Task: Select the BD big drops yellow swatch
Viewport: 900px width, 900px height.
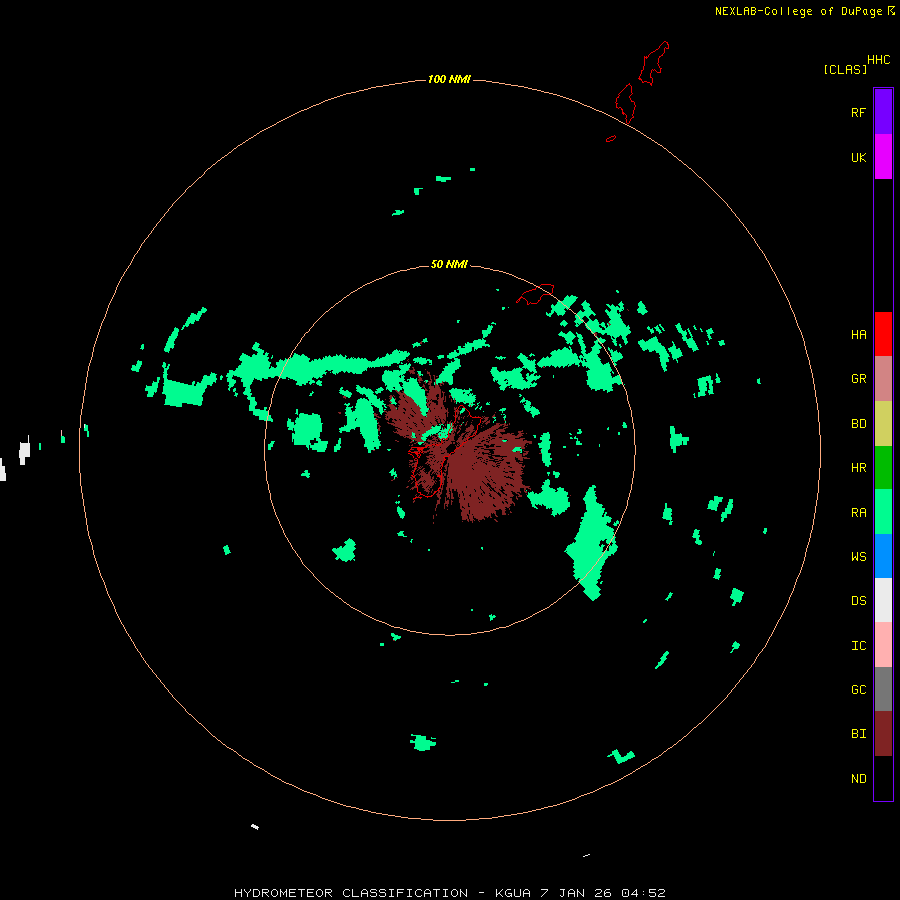Action: [883, 423]
